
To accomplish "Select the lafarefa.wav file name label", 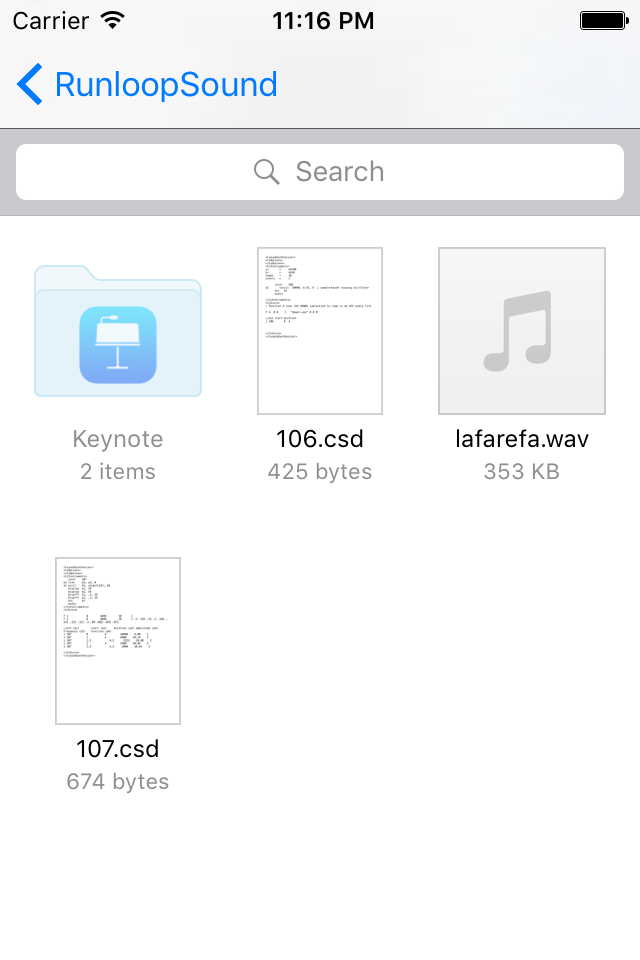I will coord(522,439).
